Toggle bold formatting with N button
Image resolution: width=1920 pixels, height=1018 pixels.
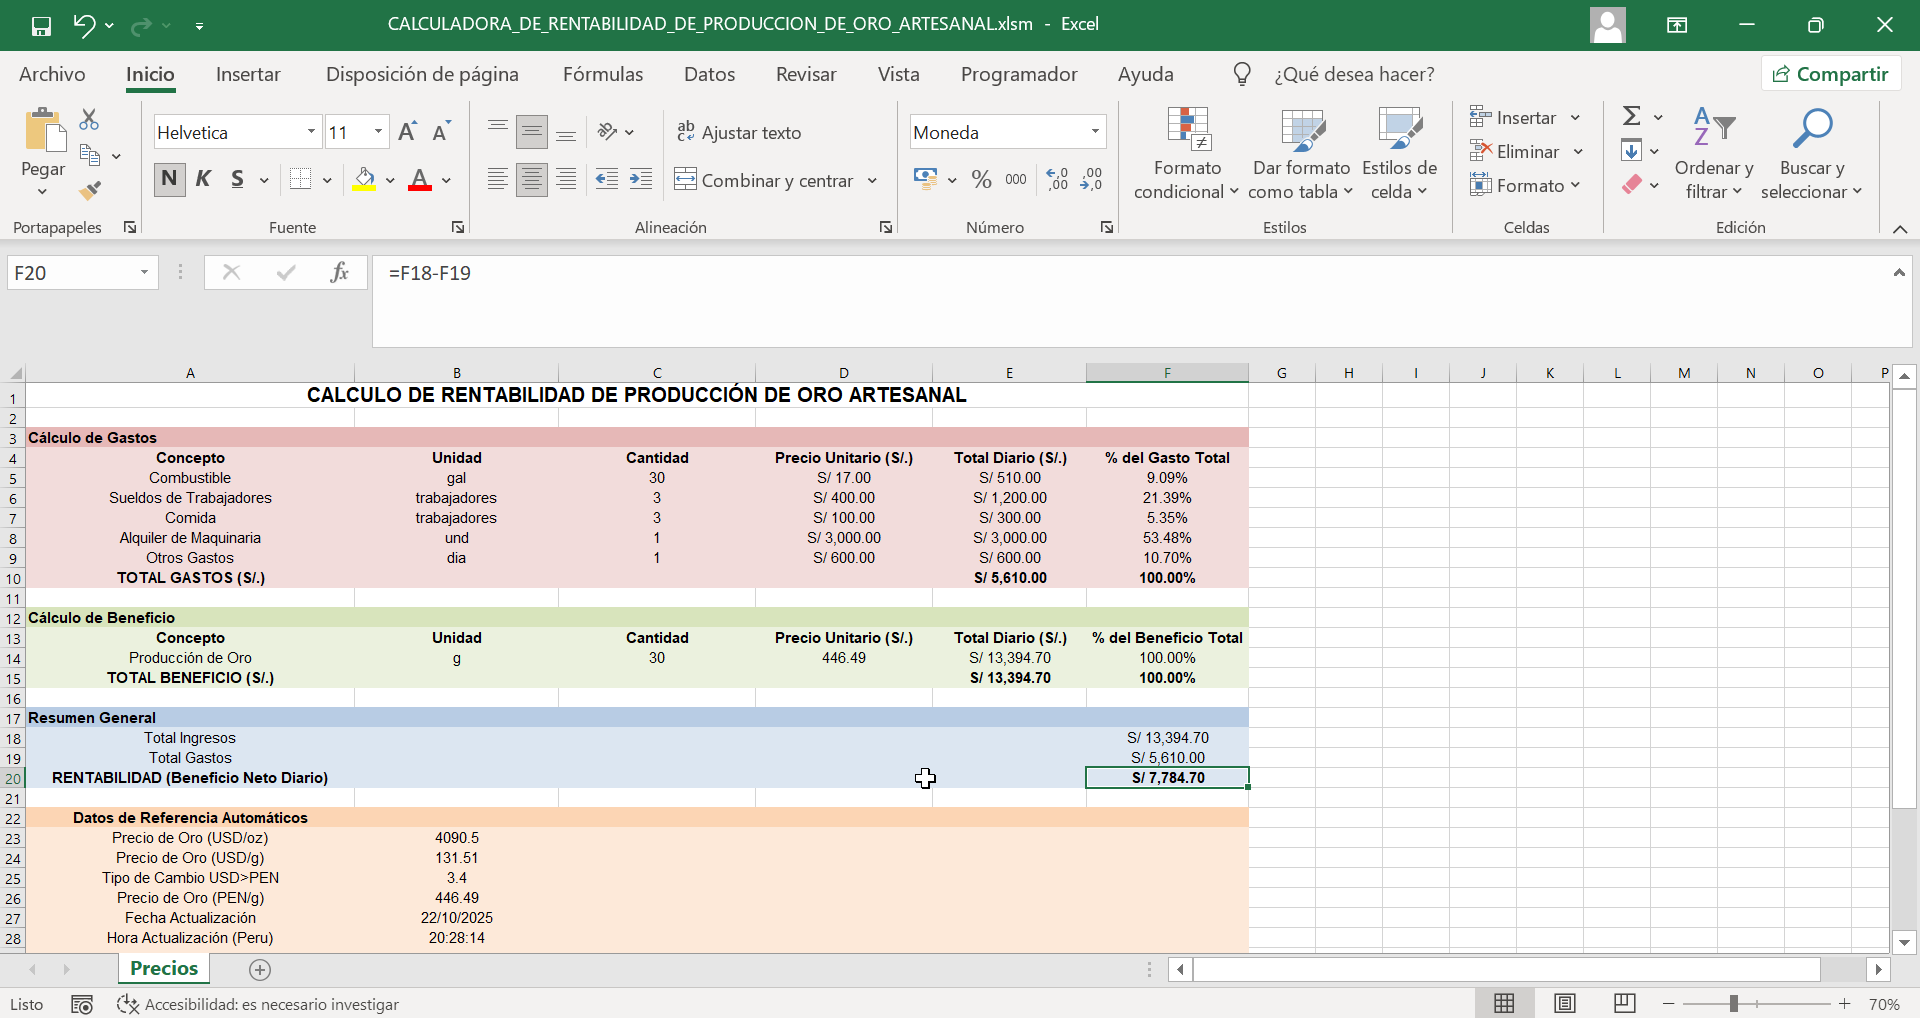click(168, 180)
